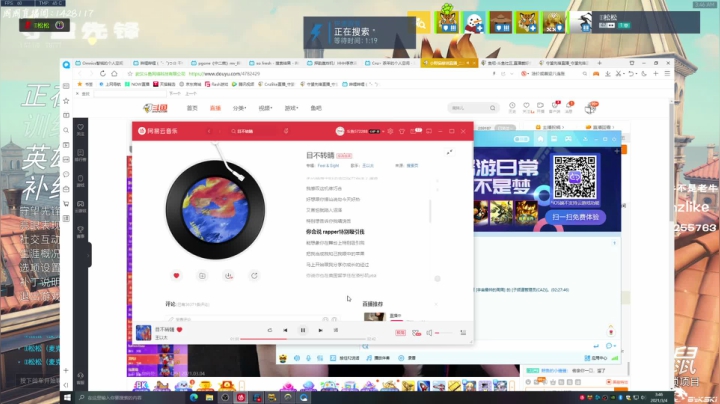Open the NOW直播 bookmark

coord(137,84)
